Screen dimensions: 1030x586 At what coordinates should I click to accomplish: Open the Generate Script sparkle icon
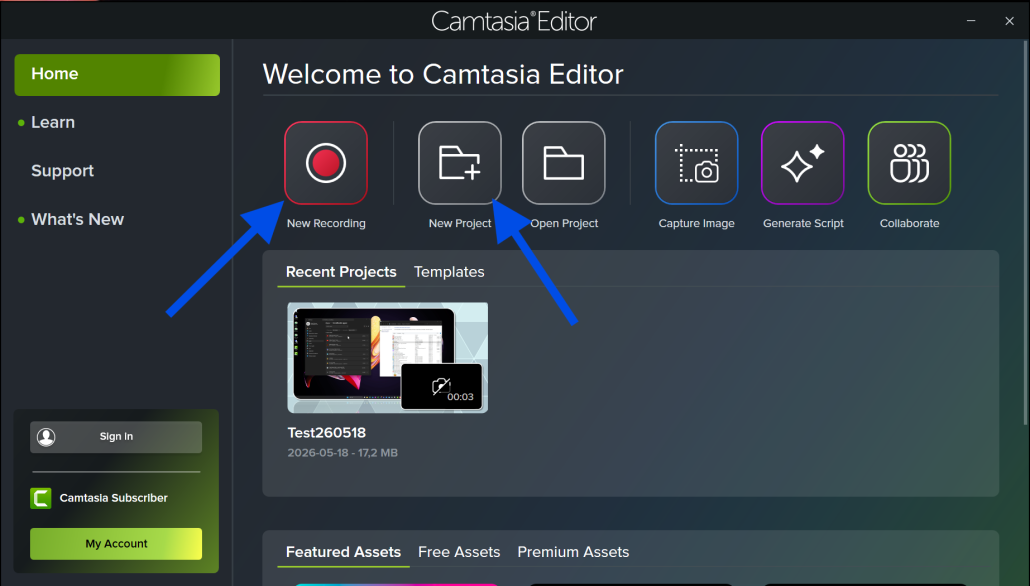pos(803,163)
